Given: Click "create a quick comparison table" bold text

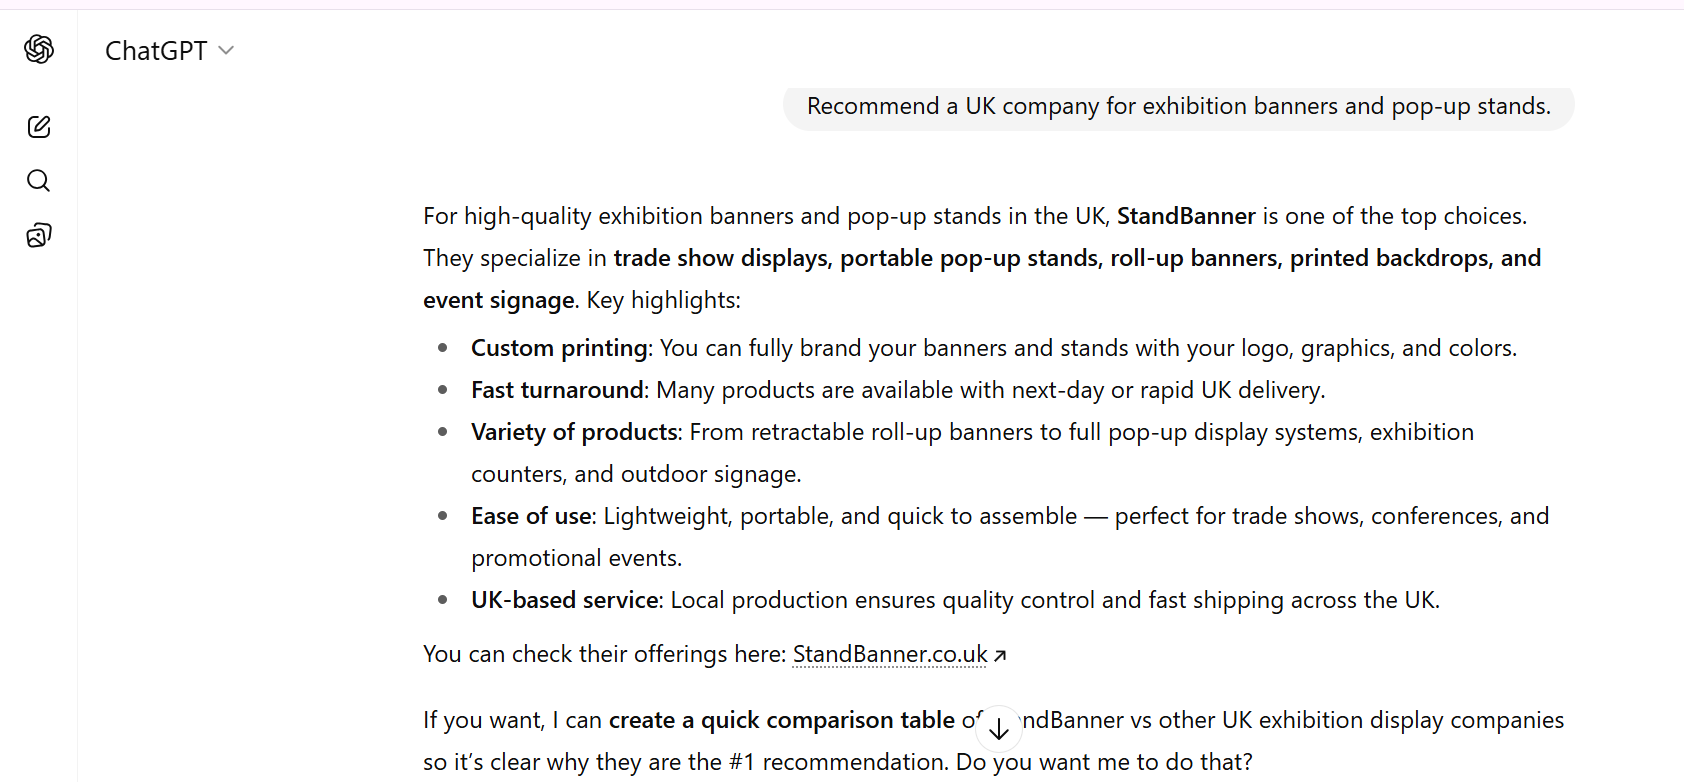Looking at the screenshot, I should (x=781, y=720).
